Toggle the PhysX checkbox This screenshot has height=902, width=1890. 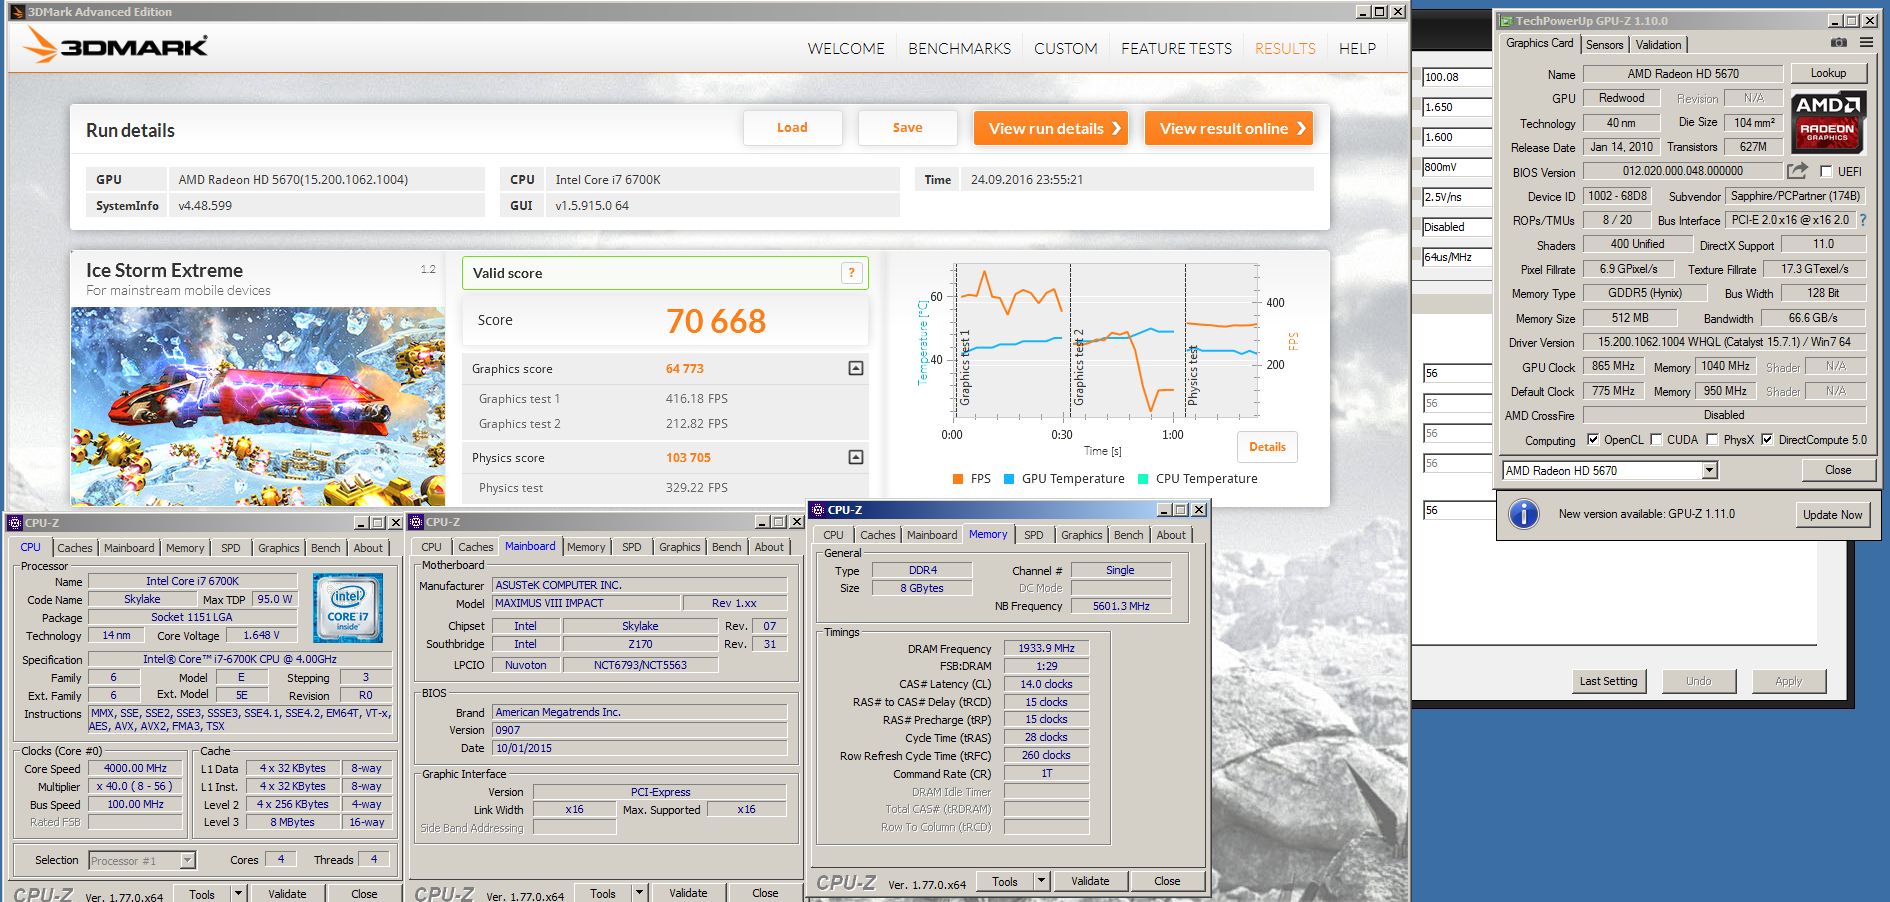click(x=1712, y=439)
